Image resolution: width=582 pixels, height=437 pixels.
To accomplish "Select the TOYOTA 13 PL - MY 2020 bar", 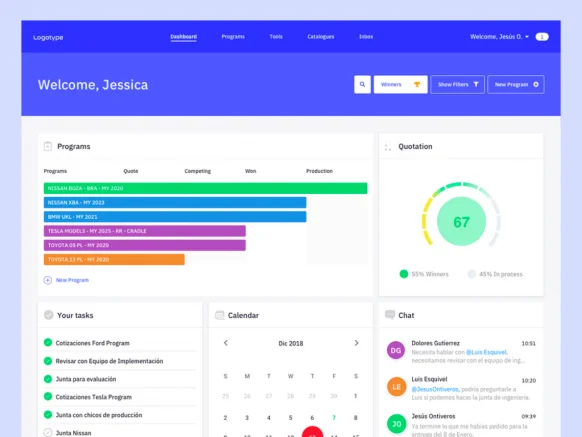I will [x=114, y=260].
